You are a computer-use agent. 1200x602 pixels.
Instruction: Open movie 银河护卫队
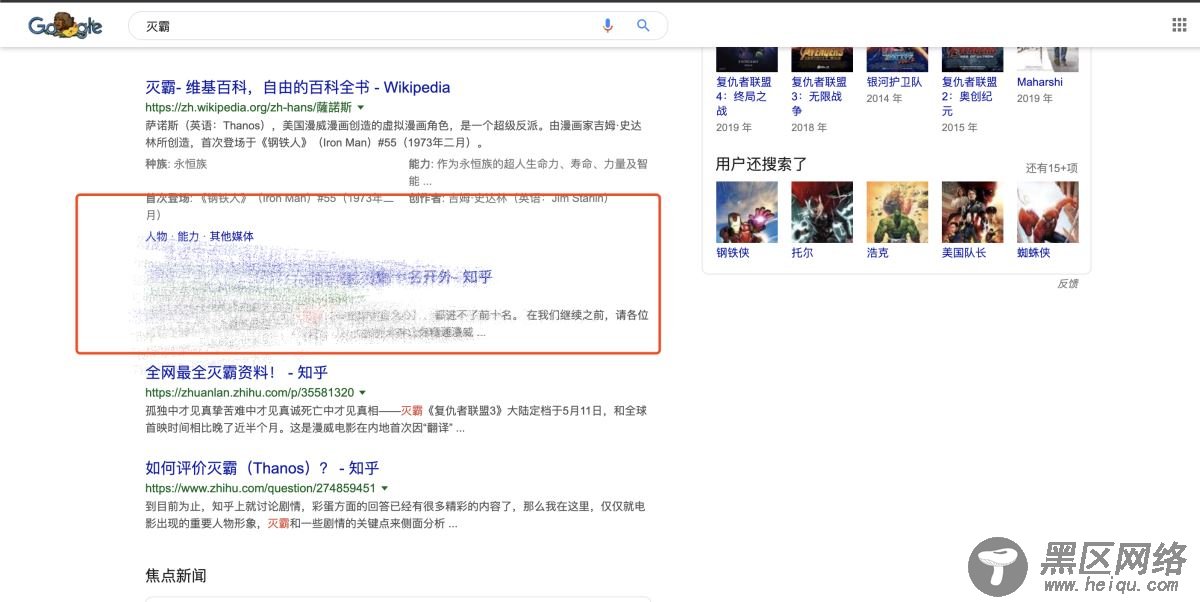(894, 82)
